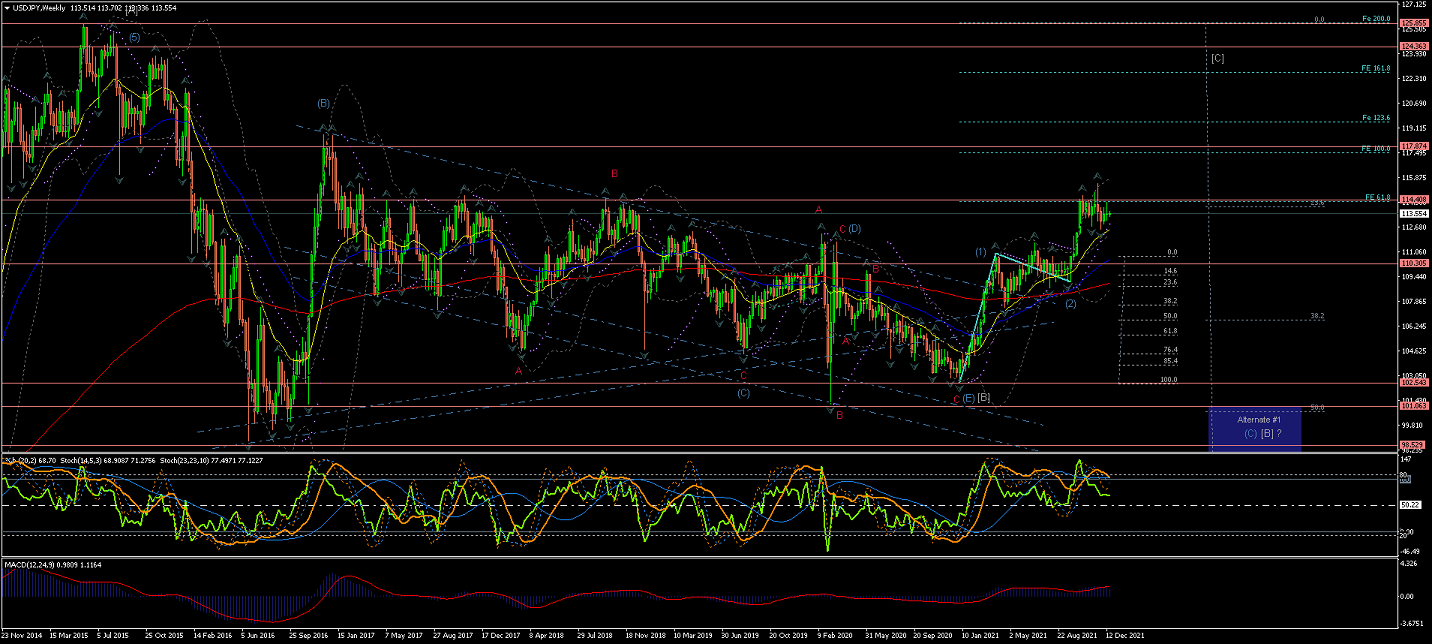The height and width of the screenshot is (644, 1432).
Task: Click the 101.063 price level tag
Action: pyautogui.click(x=1415, y=406)
